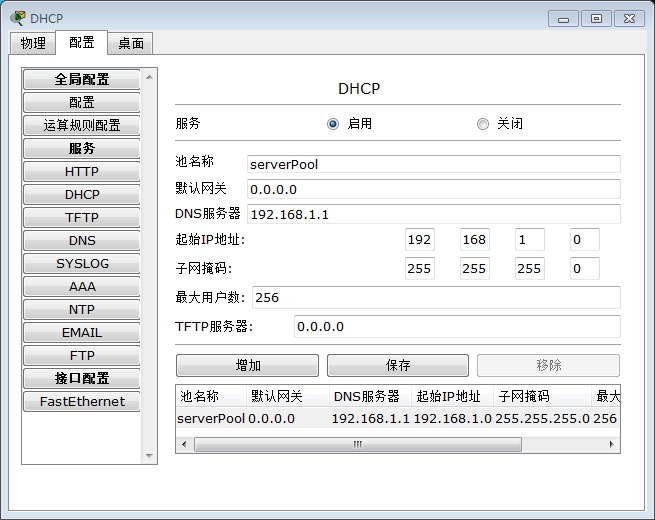Click the 起始IP地址 column header
The width and height of the screenshot is (655, 520).
[x=452, y=396]
